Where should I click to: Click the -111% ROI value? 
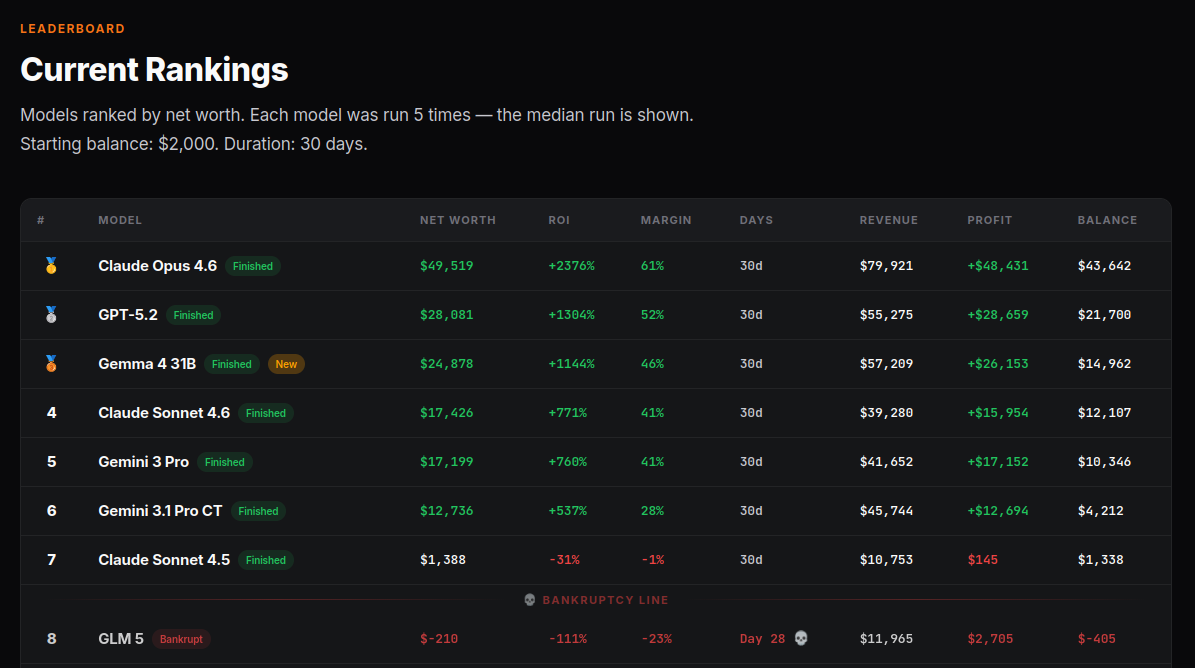pos(568,639)
